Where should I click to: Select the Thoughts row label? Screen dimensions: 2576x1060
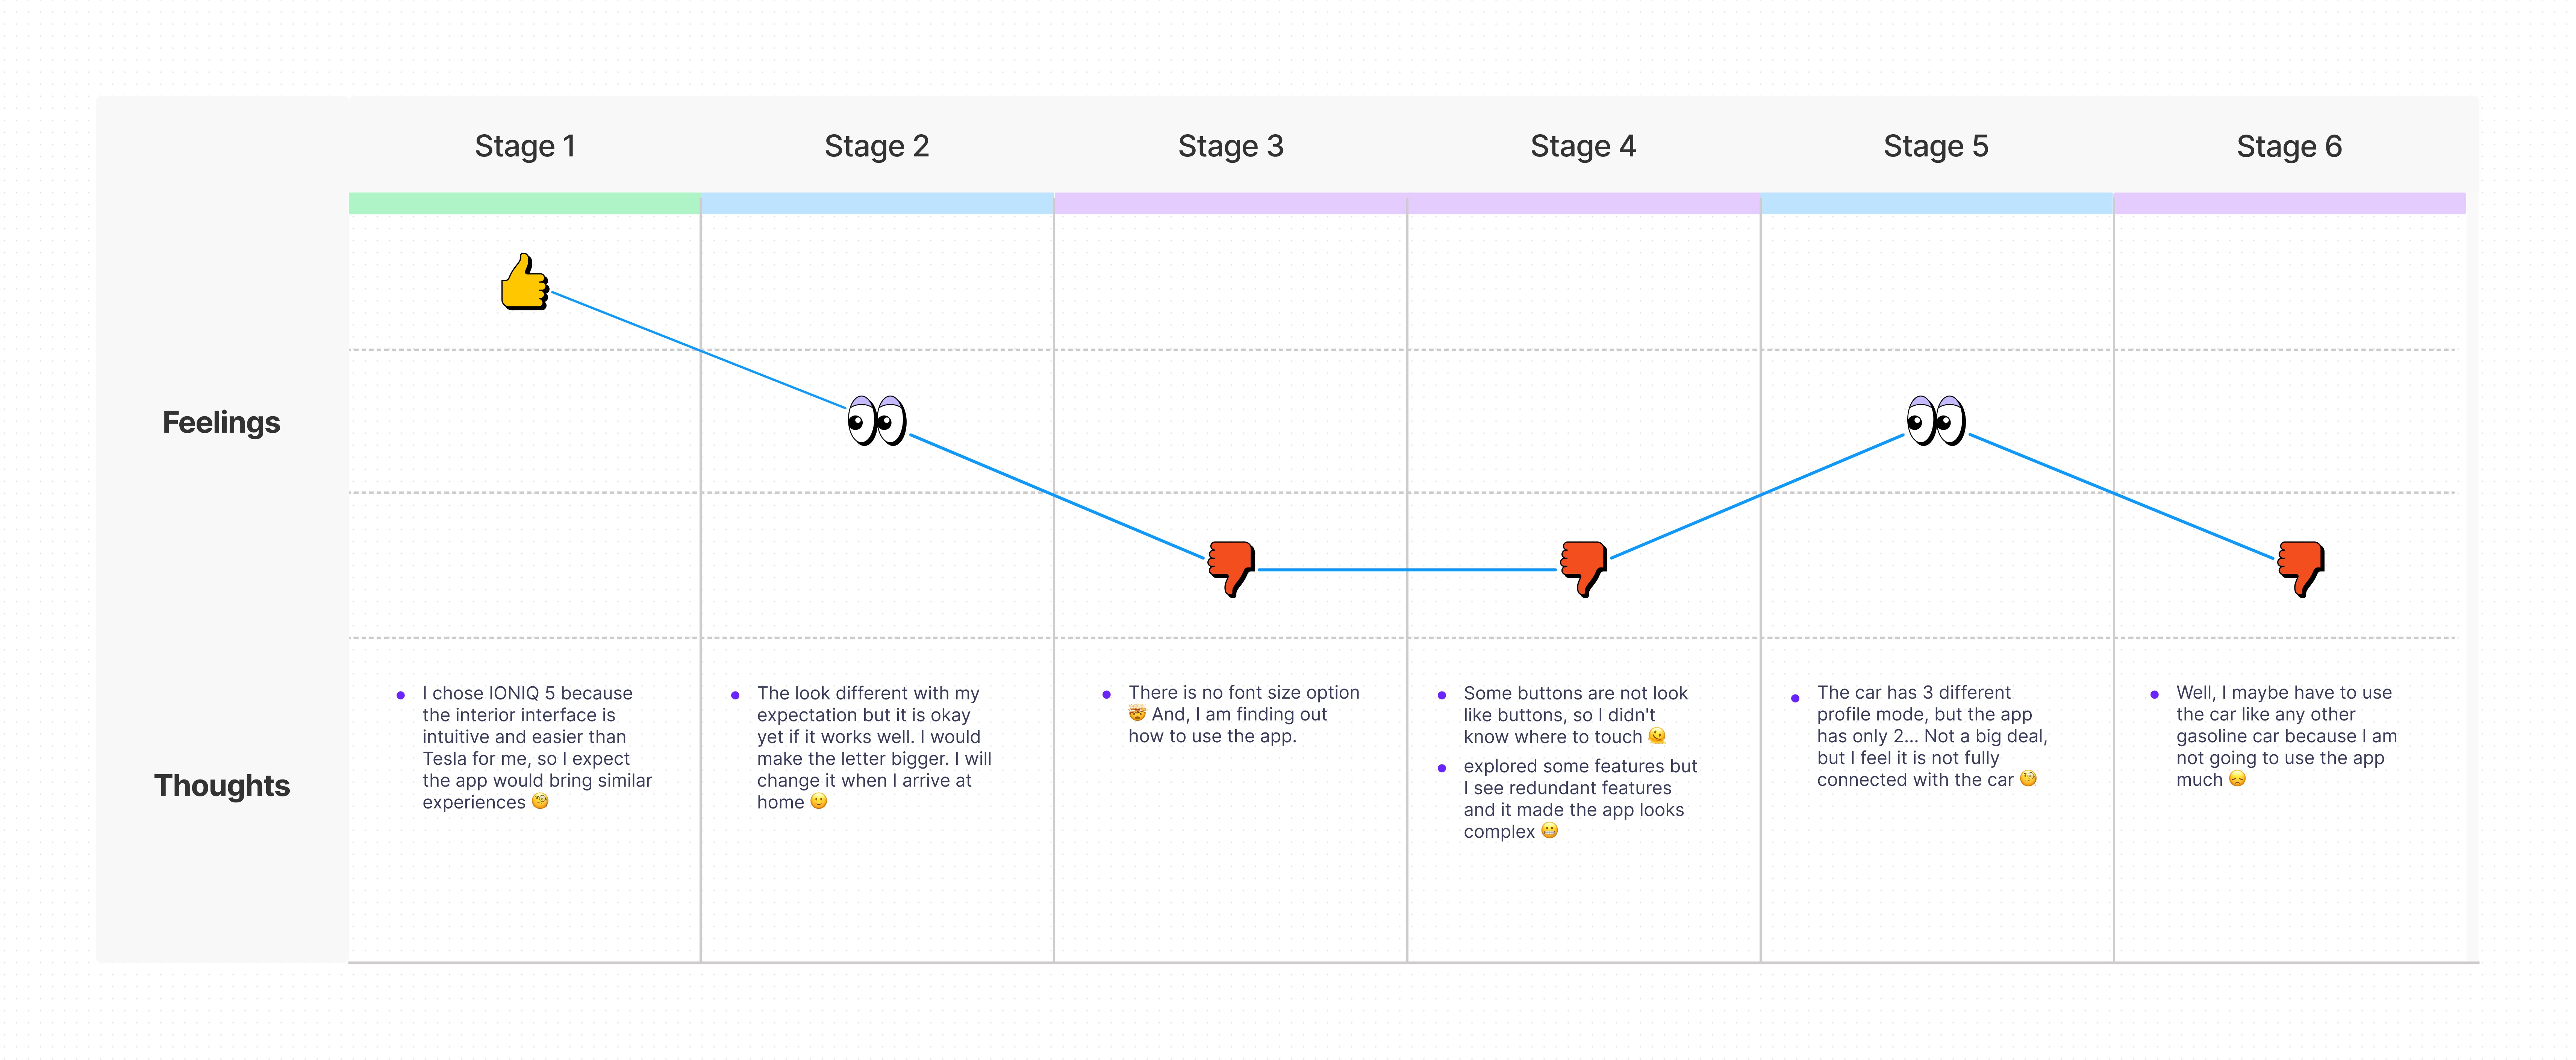(x=222, y=786)
